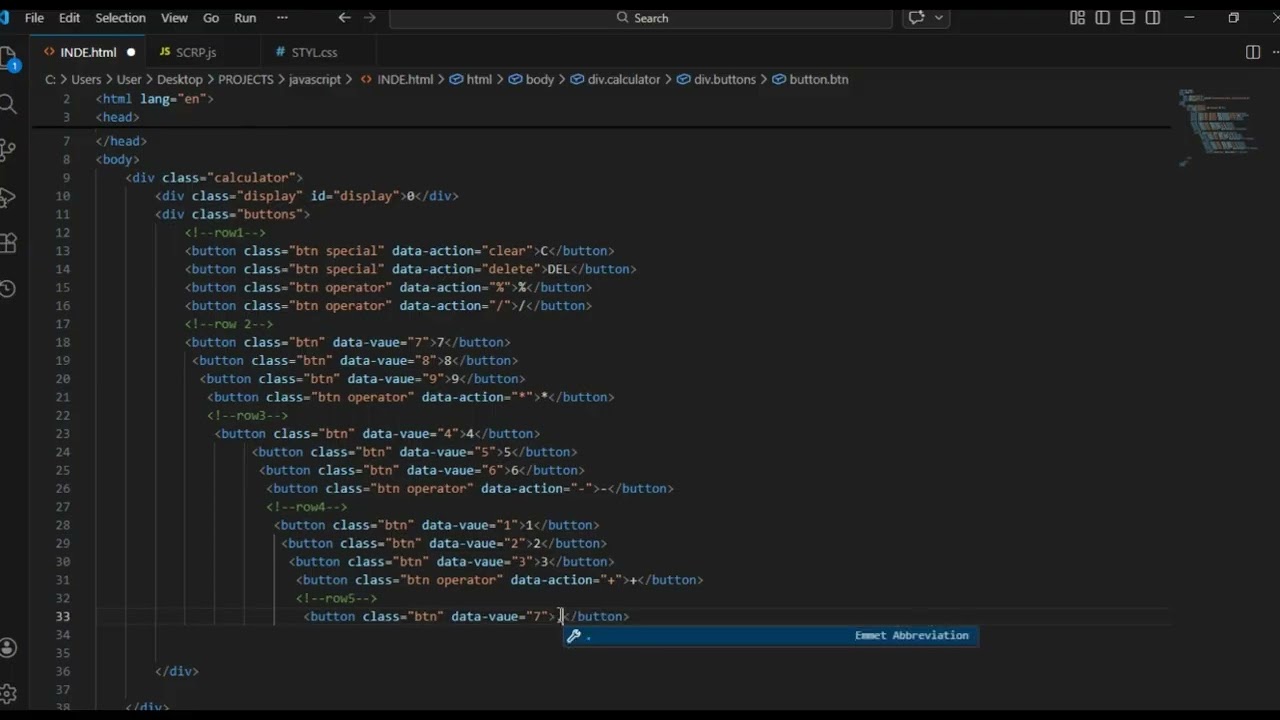Open the Selection menu
The image size is (1280, 720).
120,18
